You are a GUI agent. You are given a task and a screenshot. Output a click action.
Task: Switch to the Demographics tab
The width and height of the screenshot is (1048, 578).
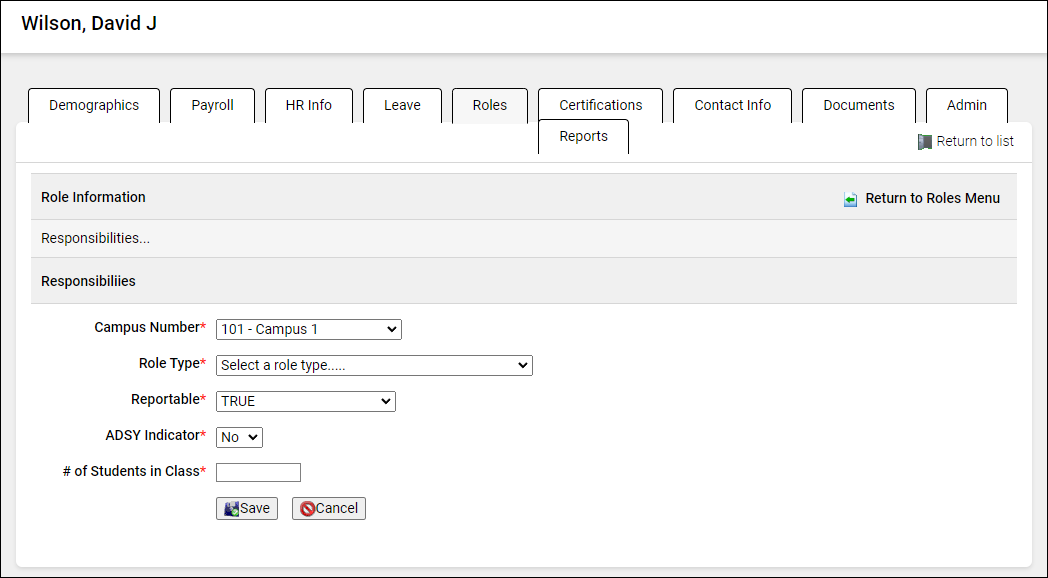[x=94, y=105]
